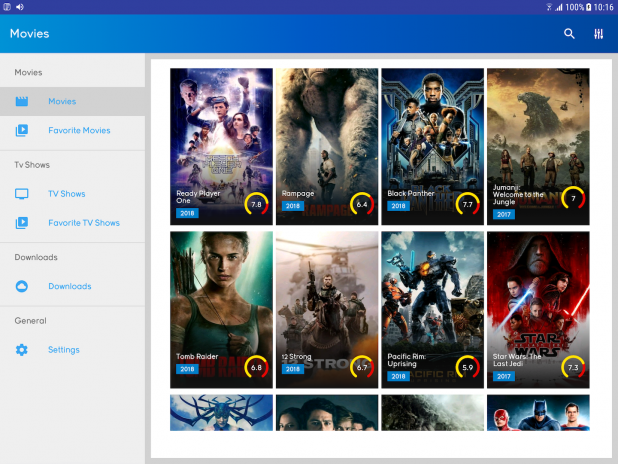618x464 pixels.
Task: Open the Star Wars: The Last Jedi poster
Action: 538,309
